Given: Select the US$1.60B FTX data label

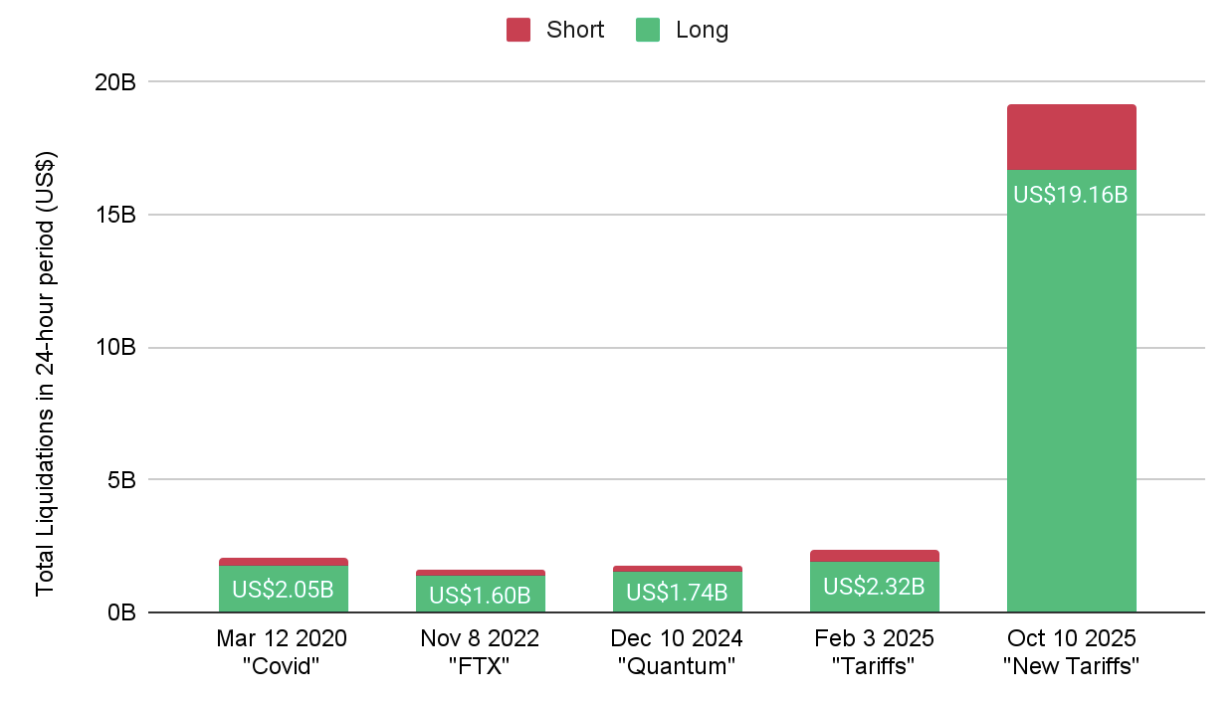Looking at the screenshot, I should click(x=480, y=595).
